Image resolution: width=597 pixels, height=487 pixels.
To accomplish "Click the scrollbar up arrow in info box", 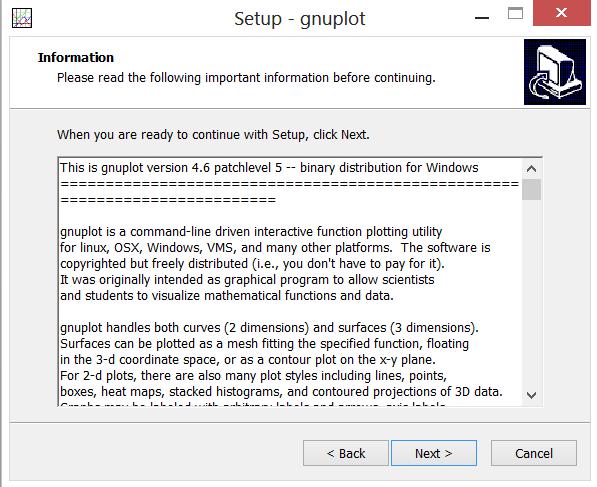I will click(x=532, y=169).
